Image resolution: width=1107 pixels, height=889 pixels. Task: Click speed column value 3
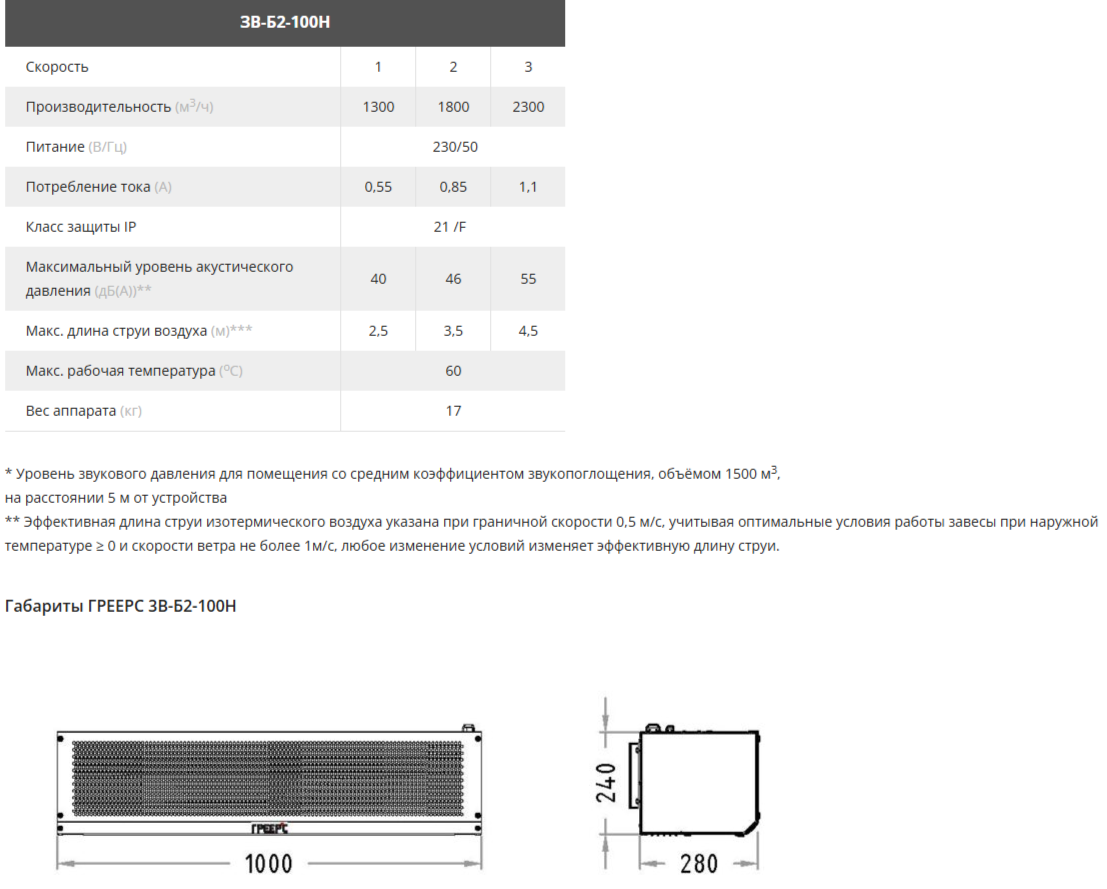[x=528, y=67]
